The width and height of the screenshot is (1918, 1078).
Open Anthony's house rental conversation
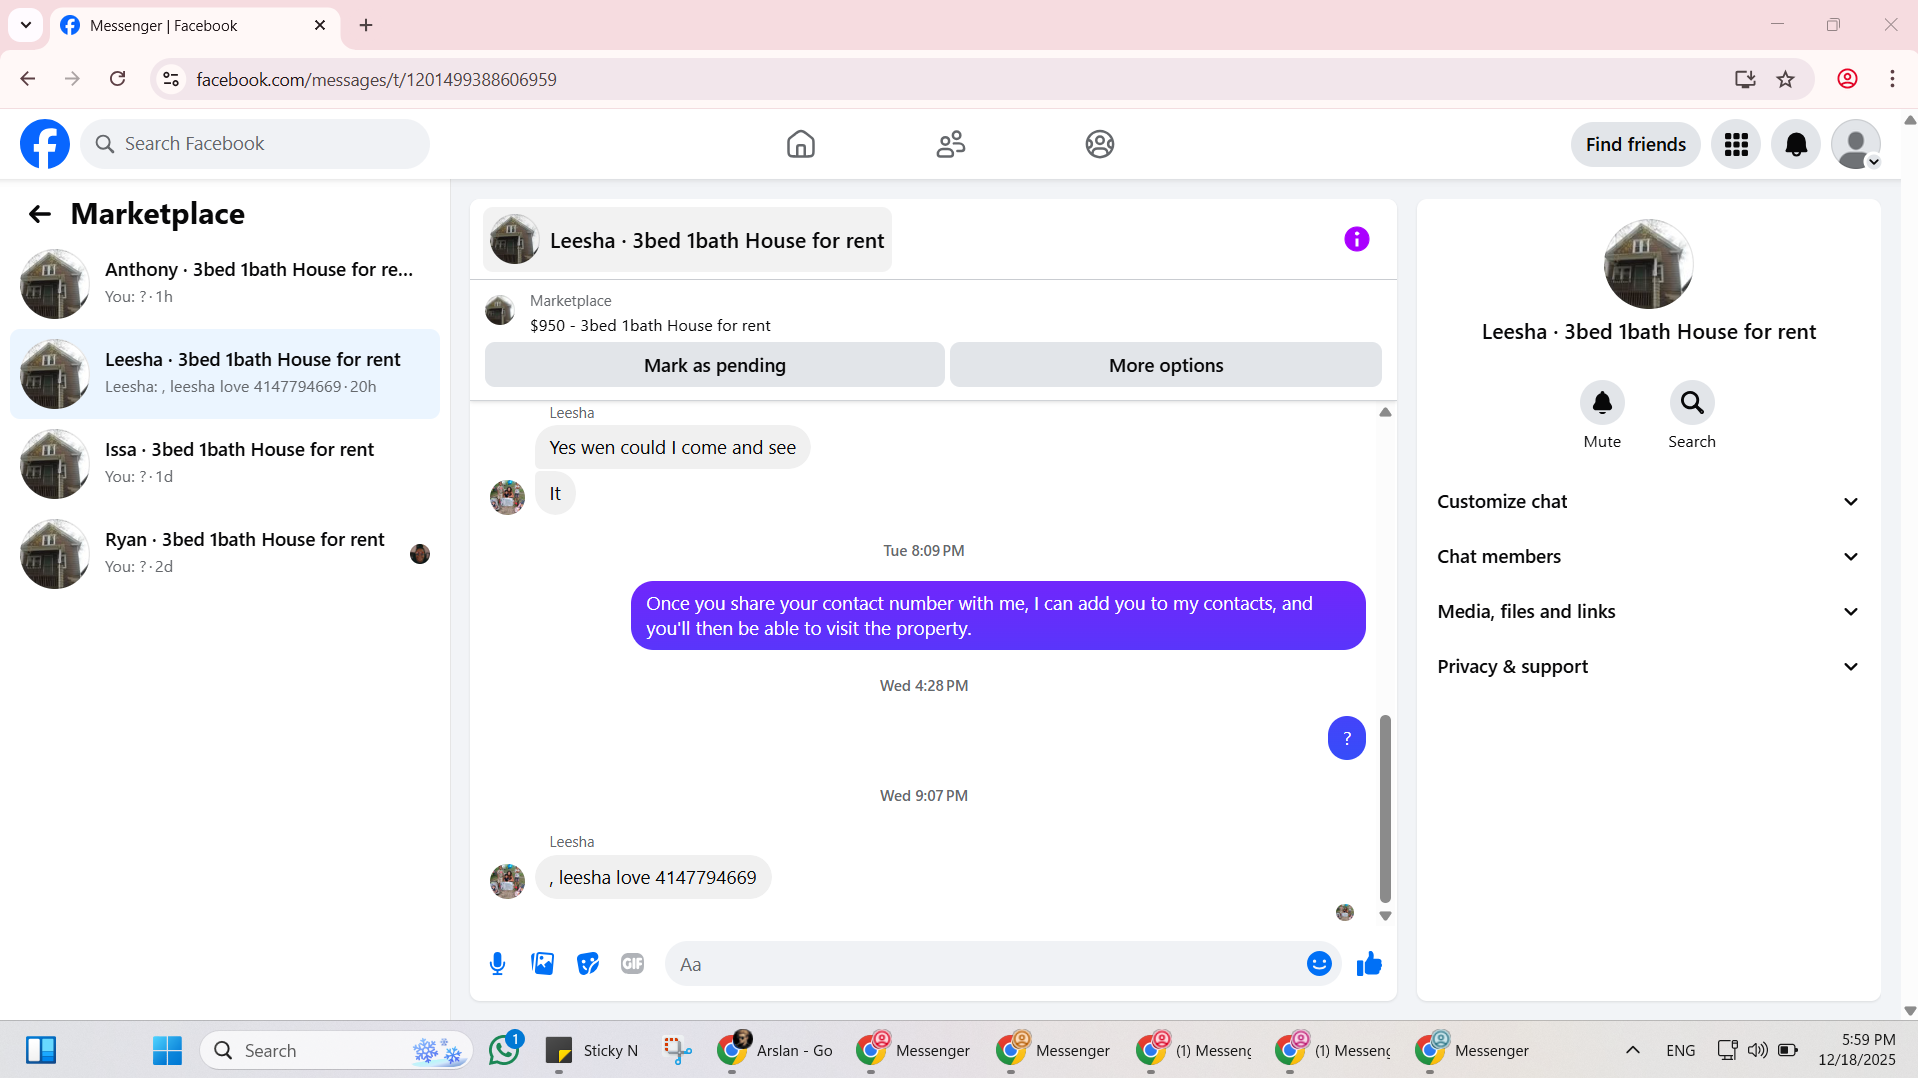click(225, 284)
